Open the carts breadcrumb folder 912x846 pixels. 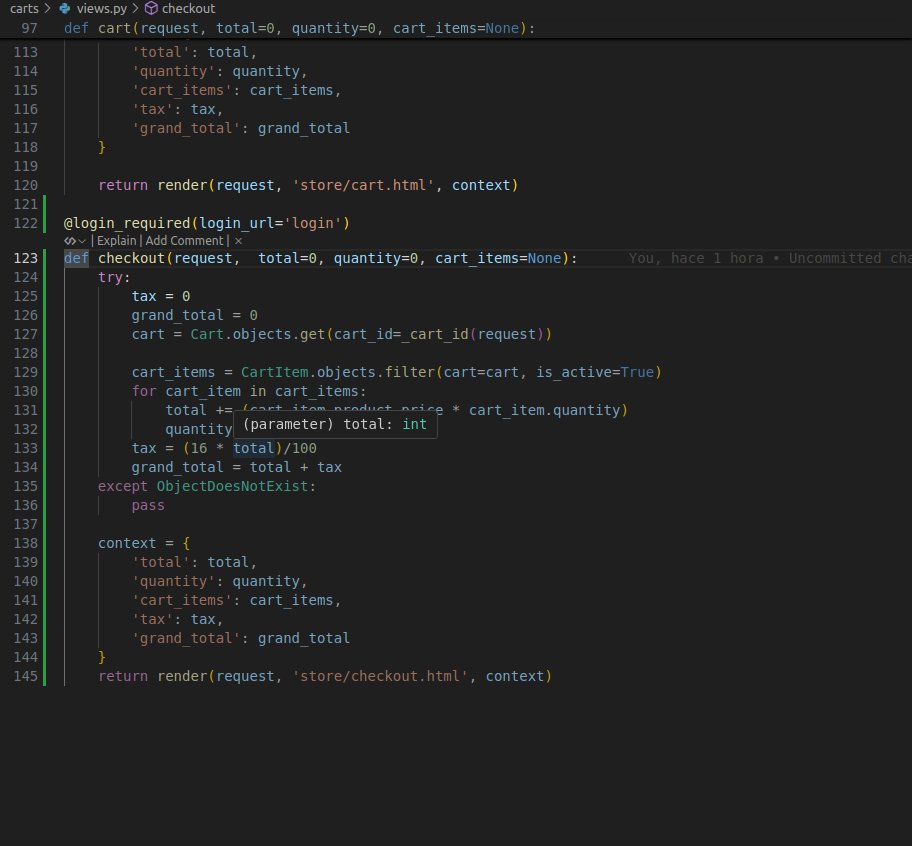(x=24, y=8)
